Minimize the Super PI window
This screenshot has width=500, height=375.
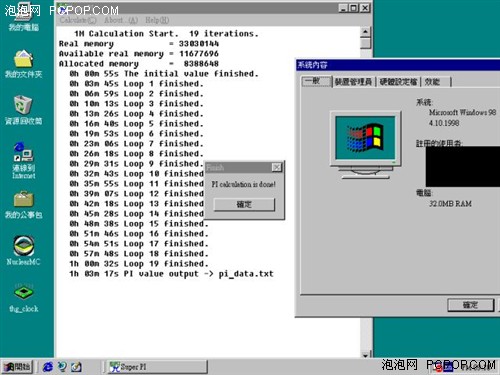344,8
